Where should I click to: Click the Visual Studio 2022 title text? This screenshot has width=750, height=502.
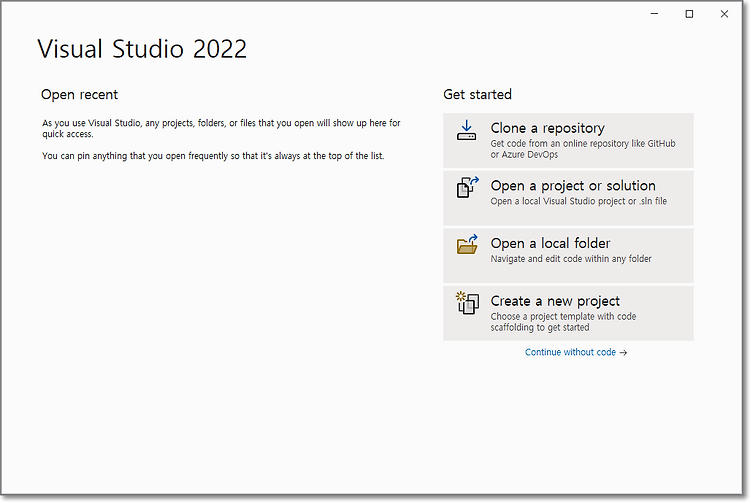[x=142, y=49]
